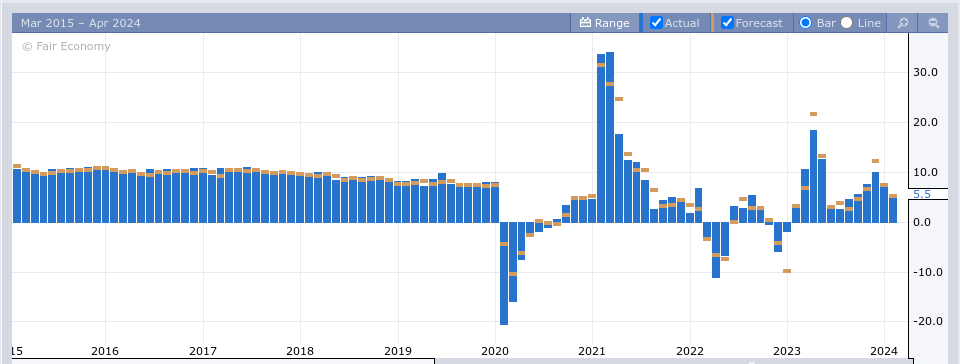Click the 2023 year label on axis

[787, 352]
